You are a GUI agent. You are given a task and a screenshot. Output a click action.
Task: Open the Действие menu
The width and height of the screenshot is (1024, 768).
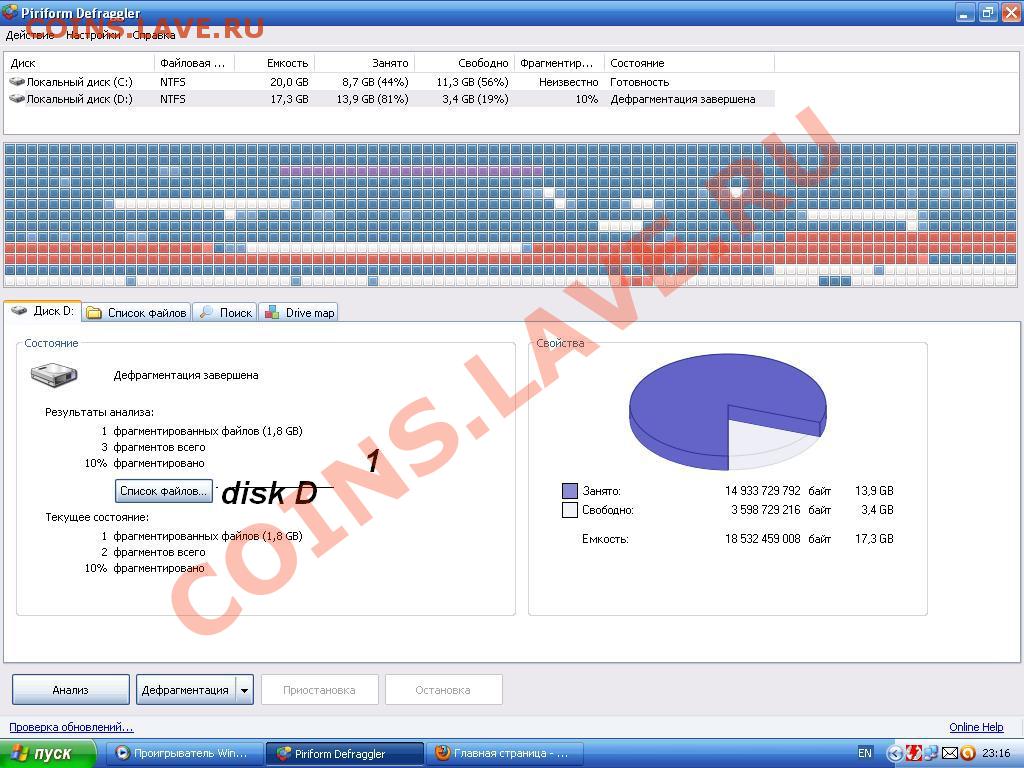30,35
